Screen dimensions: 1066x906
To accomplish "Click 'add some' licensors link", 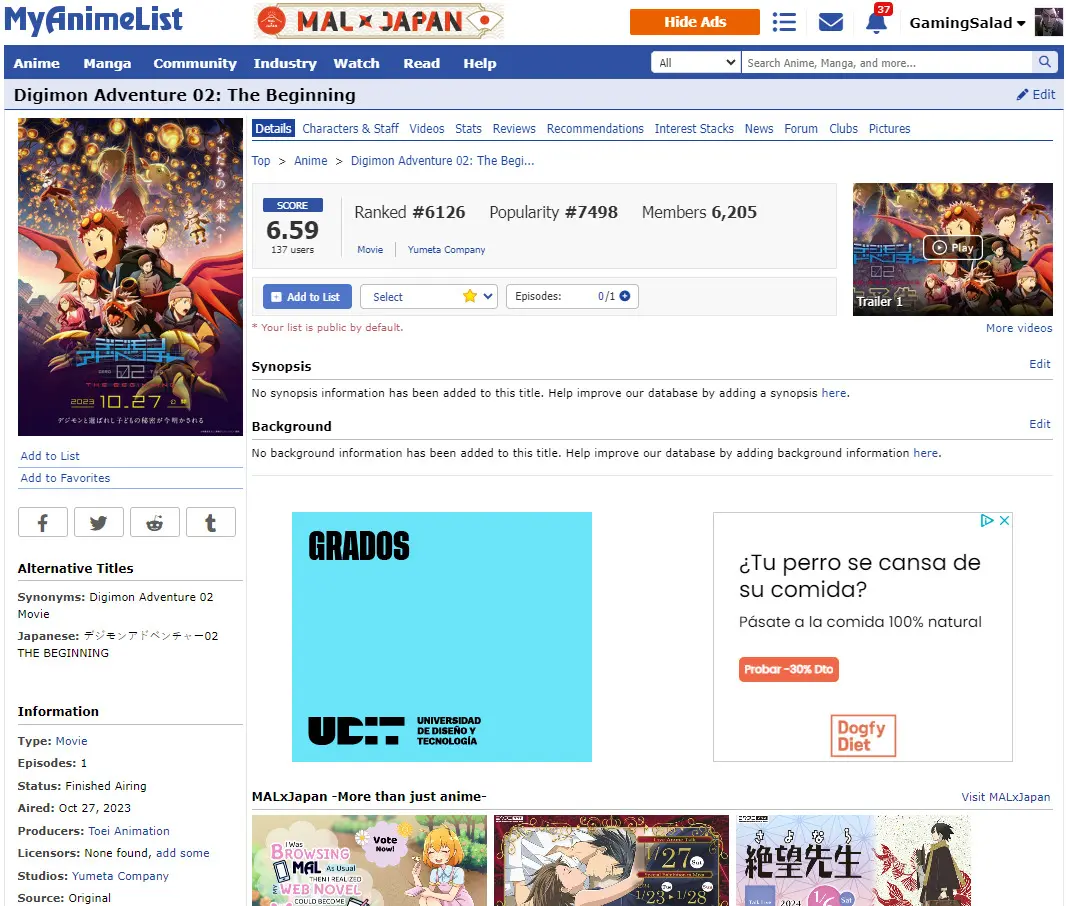I will click(x=183, y=853).
